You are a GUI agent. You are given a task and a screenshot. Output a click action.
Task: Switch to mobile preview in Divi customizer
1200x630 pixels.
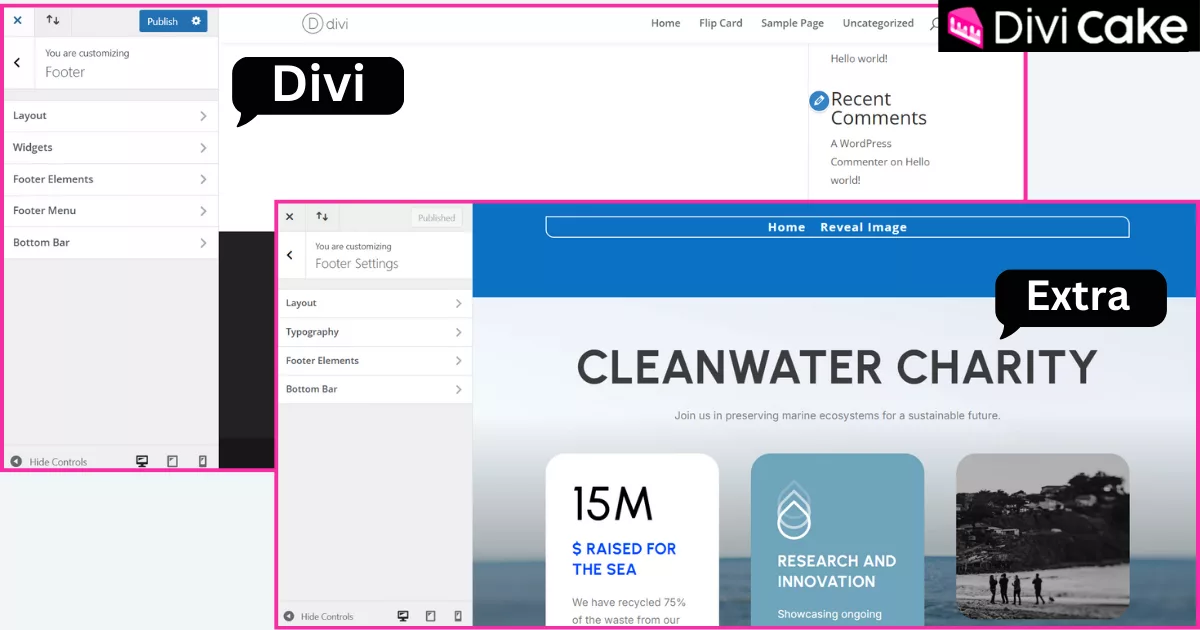[x=202, y=462]
